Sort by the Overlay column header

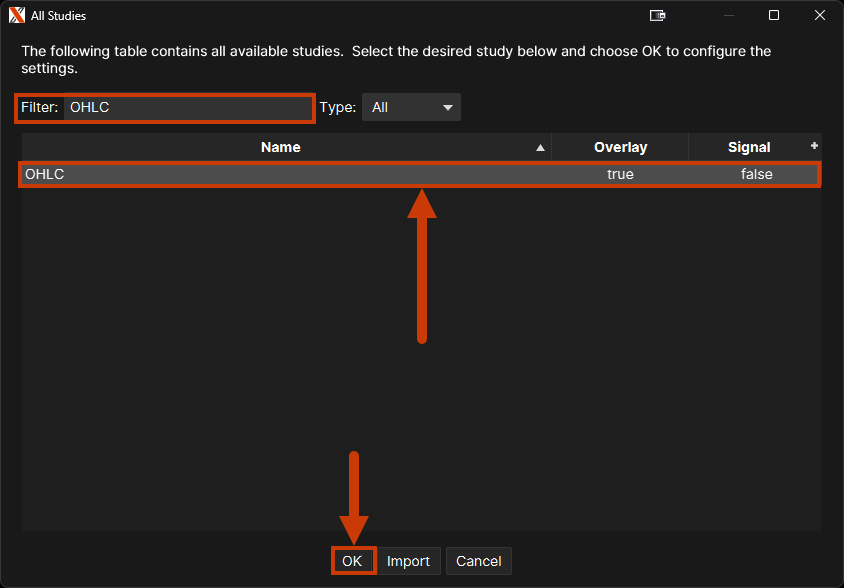click(x=620, y=147)
